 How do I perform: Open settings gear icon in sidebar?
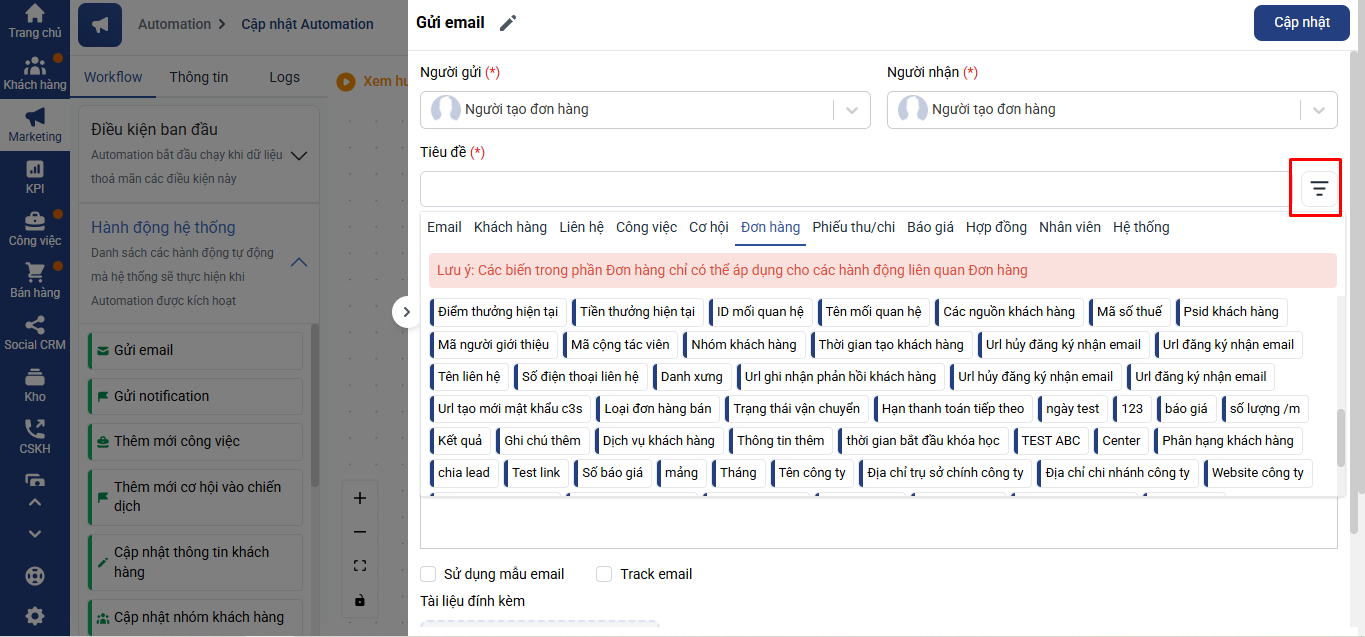coord(35,616)
